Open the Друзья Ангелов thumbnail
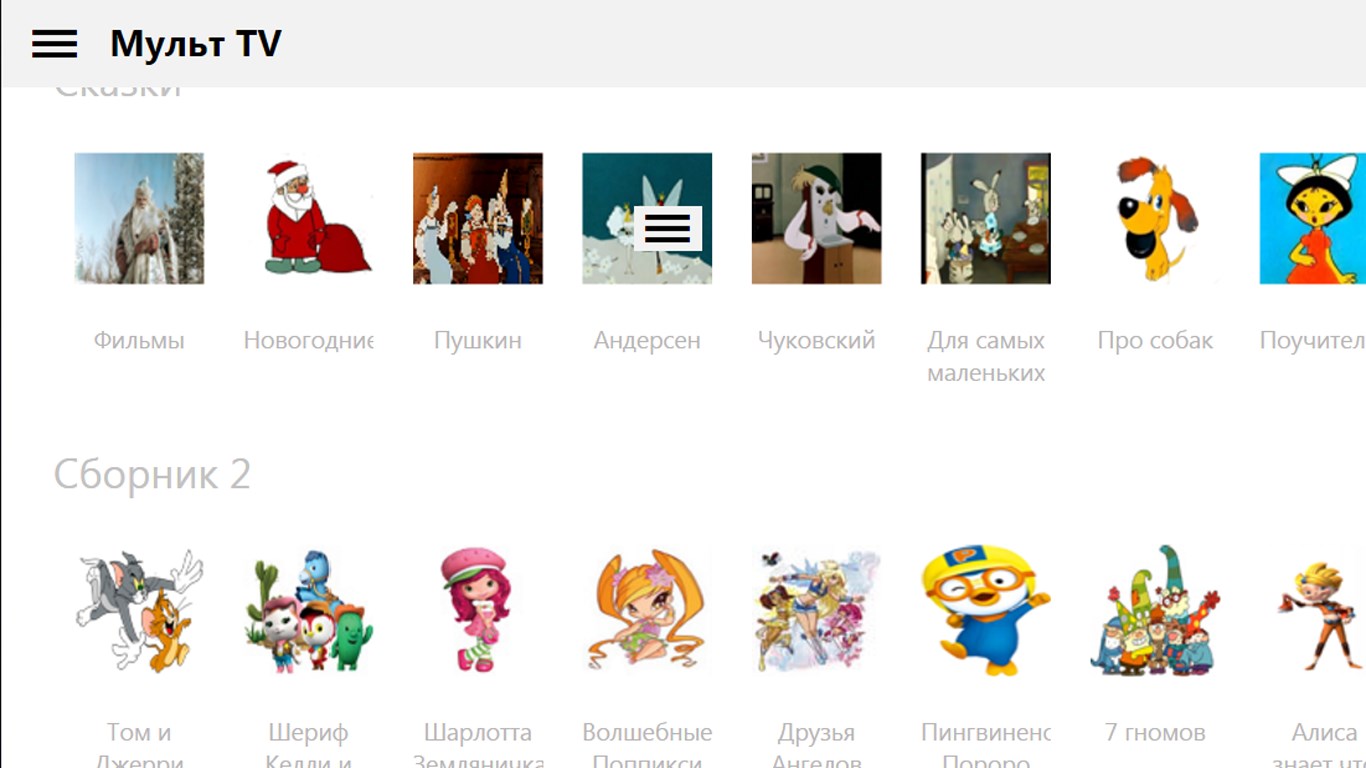Screen dimensions: 1366x768 tap(817, 610)
